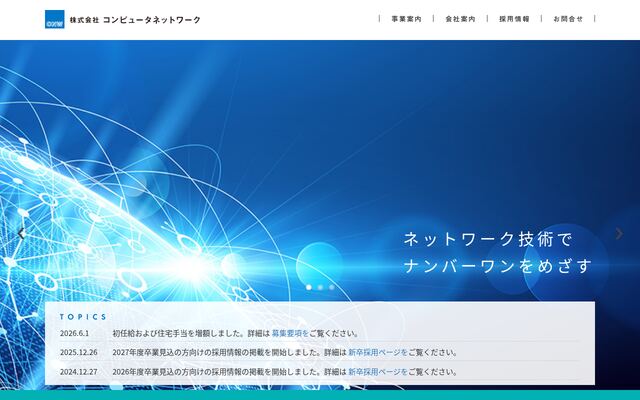This screenshot has height=400, width=640.
Task: Open 新卒採用ページ link in the 2024.12.27 topic
Action: point(378,372)
